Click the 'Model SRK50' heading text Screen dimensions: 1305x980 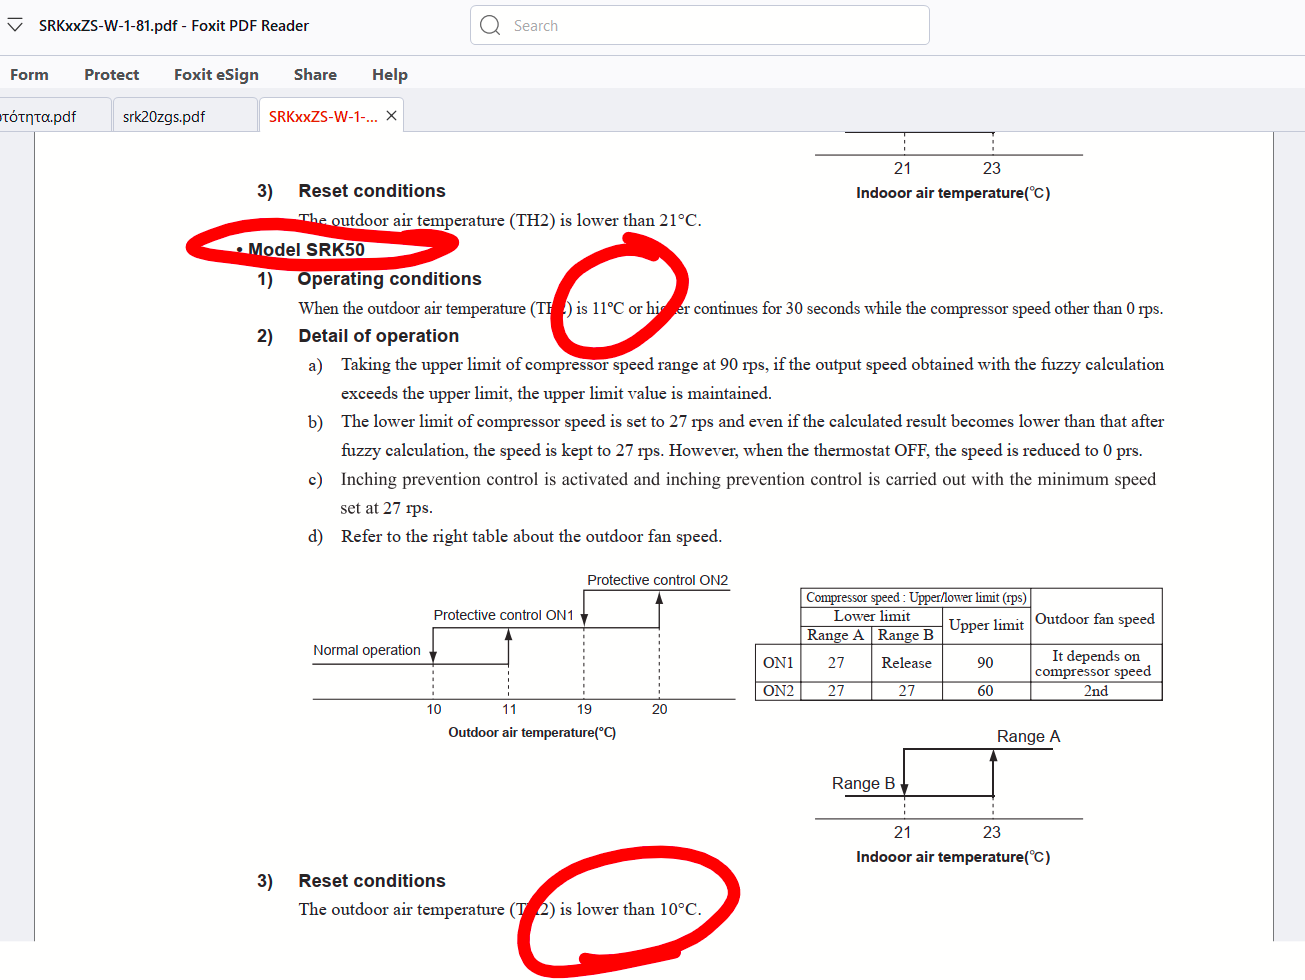(x=306, y=249)
